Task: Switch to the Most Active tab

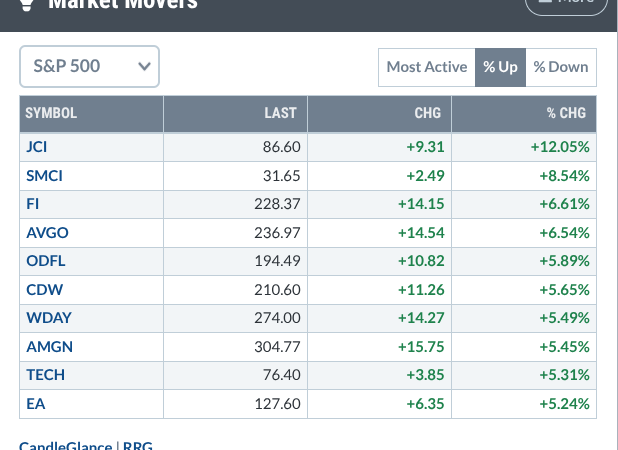Action: [x=427, y=67]
